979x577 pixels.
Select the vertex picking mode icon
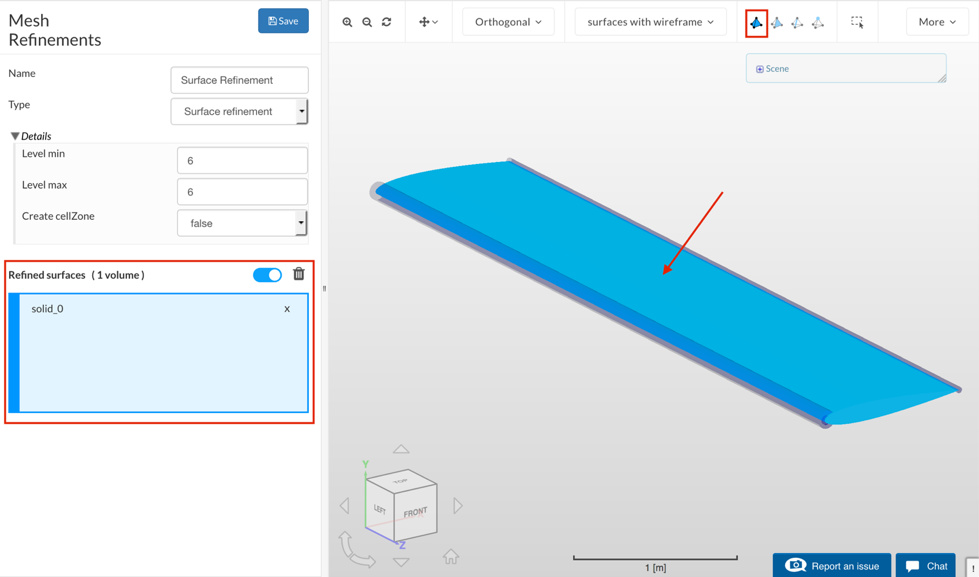tap(818, 23)
